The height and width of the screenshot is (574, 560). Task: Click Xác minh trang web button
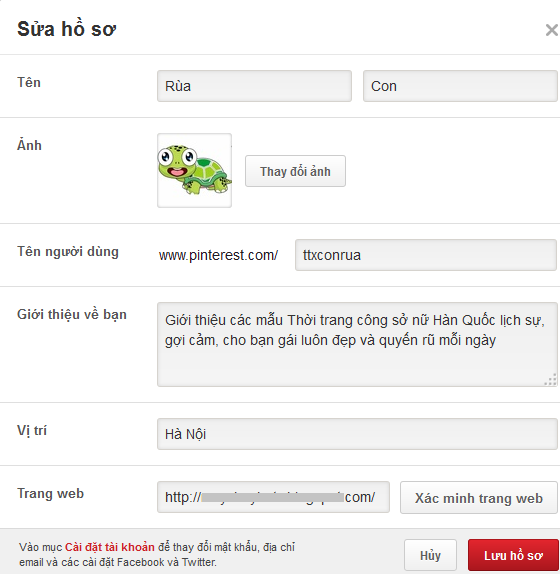(479, 497)
